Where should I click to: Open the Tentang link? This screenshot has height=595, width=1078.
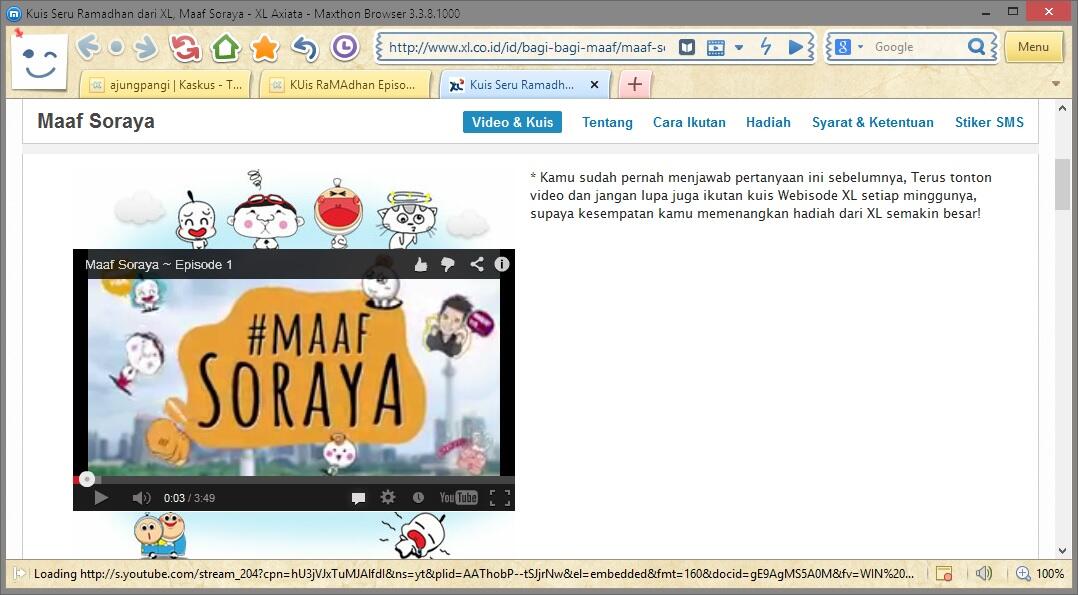(607, 122)
